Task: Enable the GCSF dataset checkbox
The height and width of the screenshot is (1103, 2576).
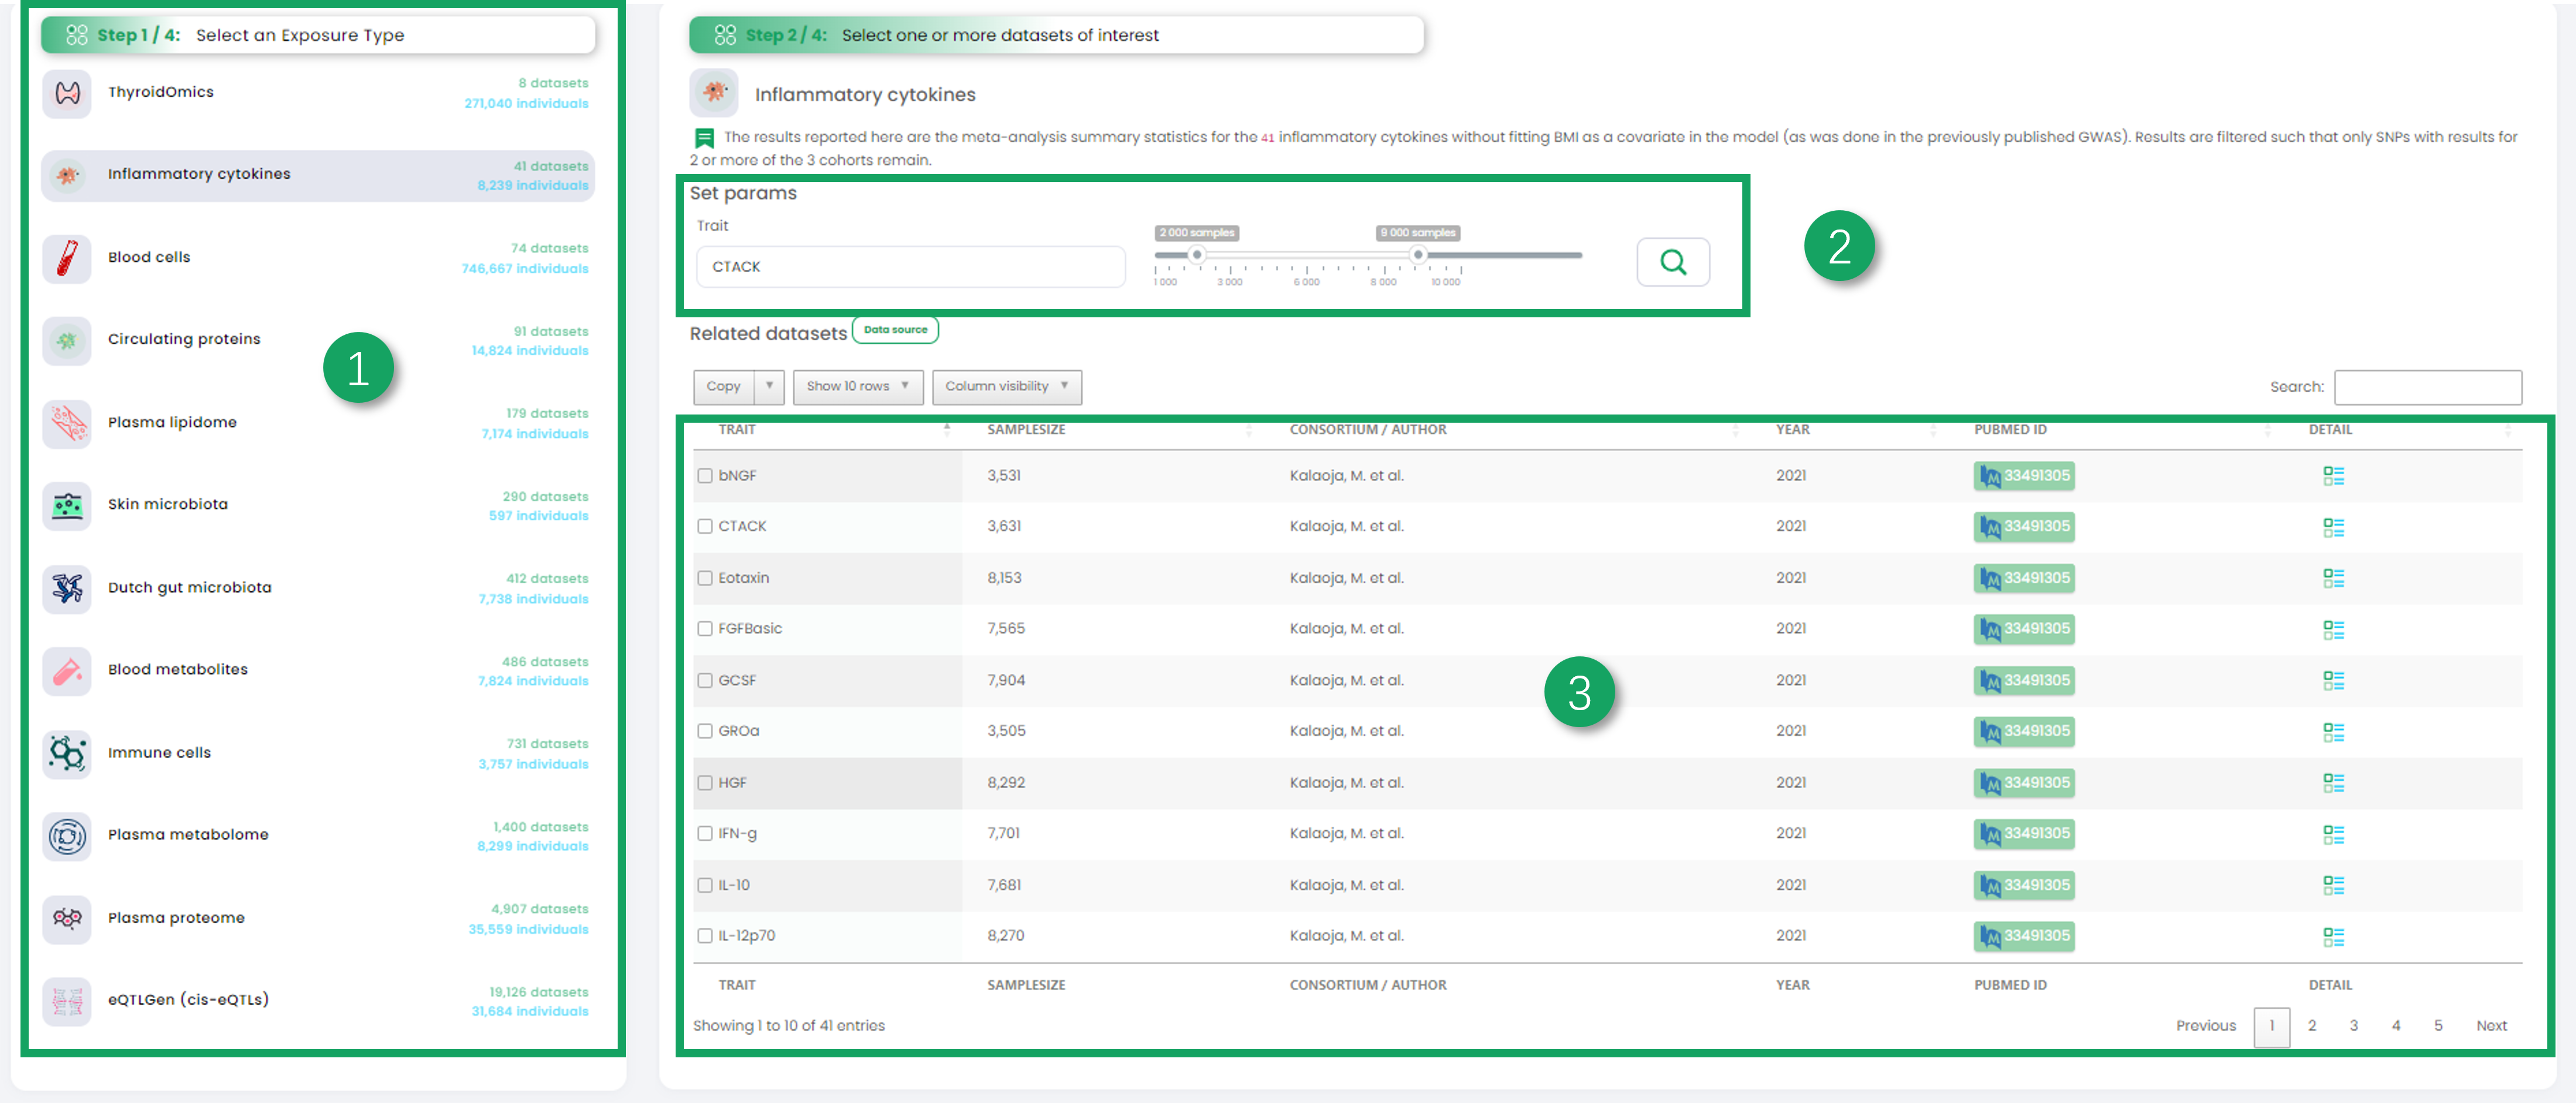Action: (x=704, y=680)
